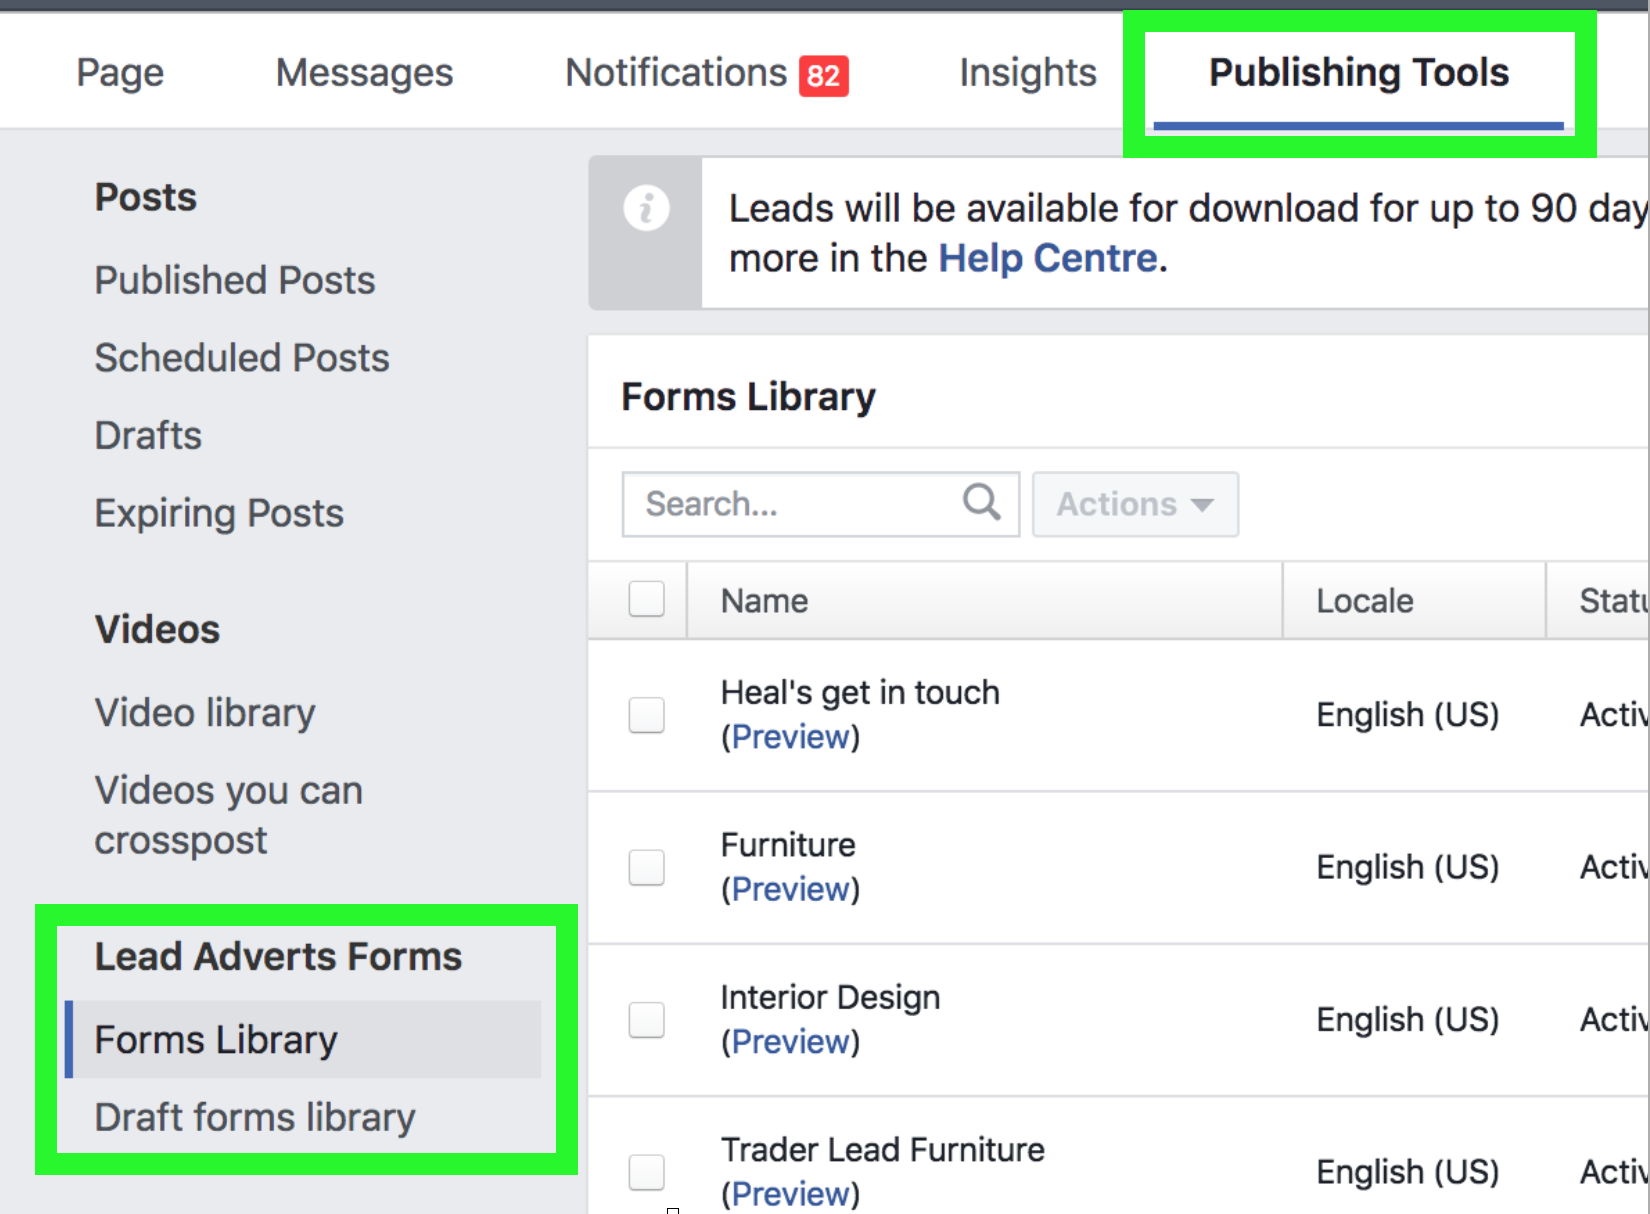The width and height of the screenshot is (1650, 1214).
Task: Switch to the Page tab
Action: coord(120,73)
